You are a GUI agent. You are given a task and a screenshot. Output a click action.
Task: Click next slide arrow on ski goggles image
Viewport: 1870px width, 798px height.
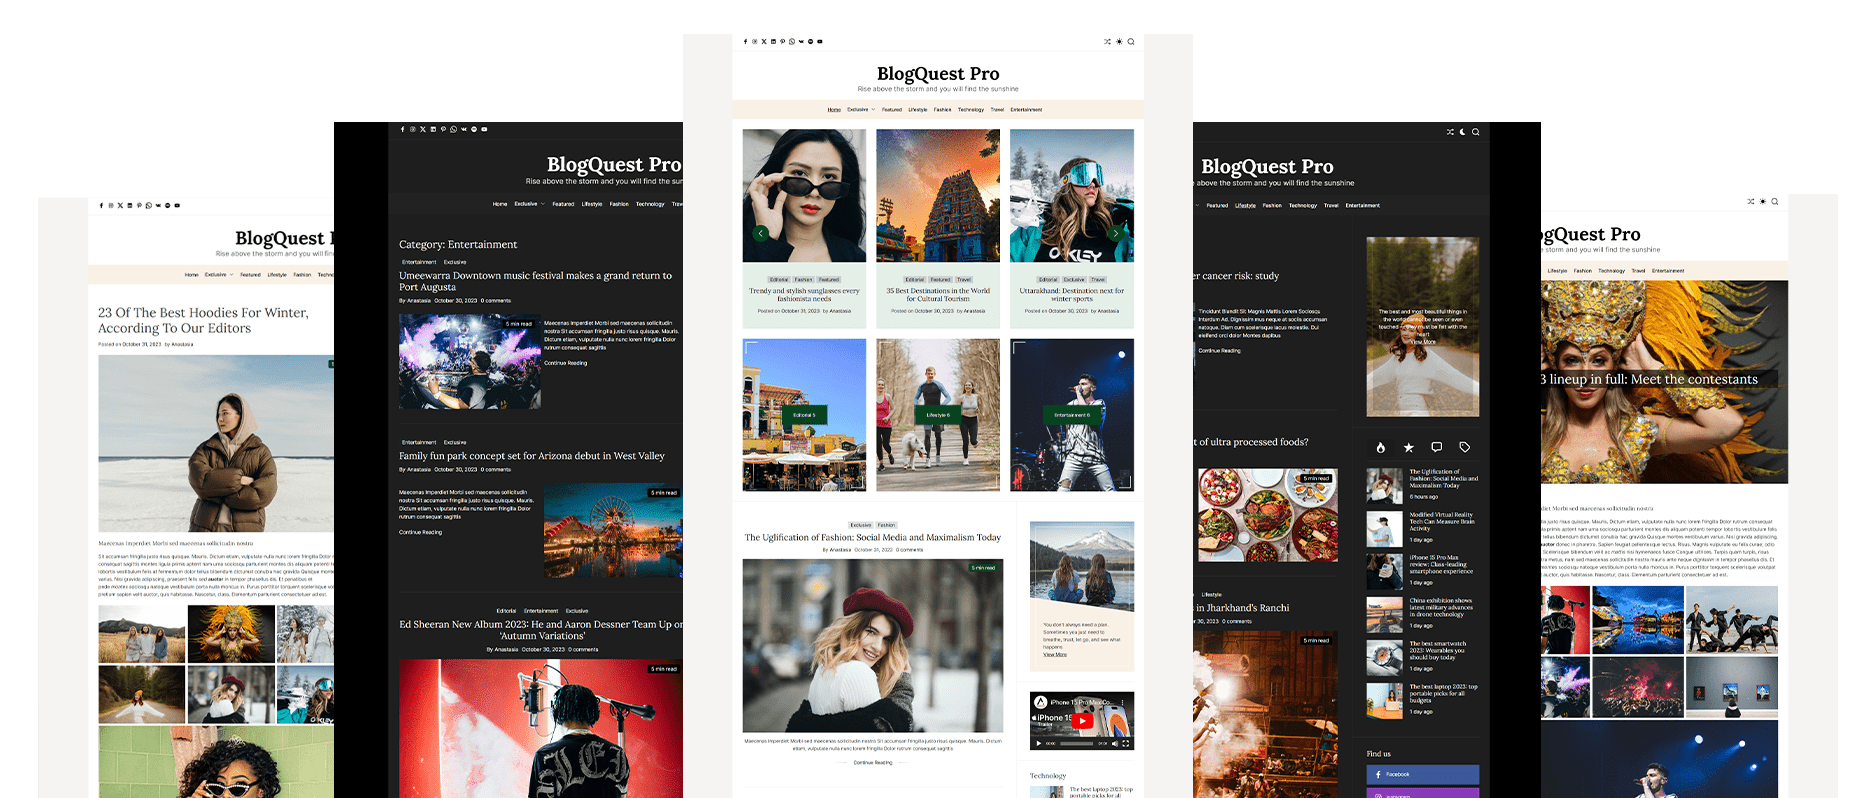pos(1116,233)
